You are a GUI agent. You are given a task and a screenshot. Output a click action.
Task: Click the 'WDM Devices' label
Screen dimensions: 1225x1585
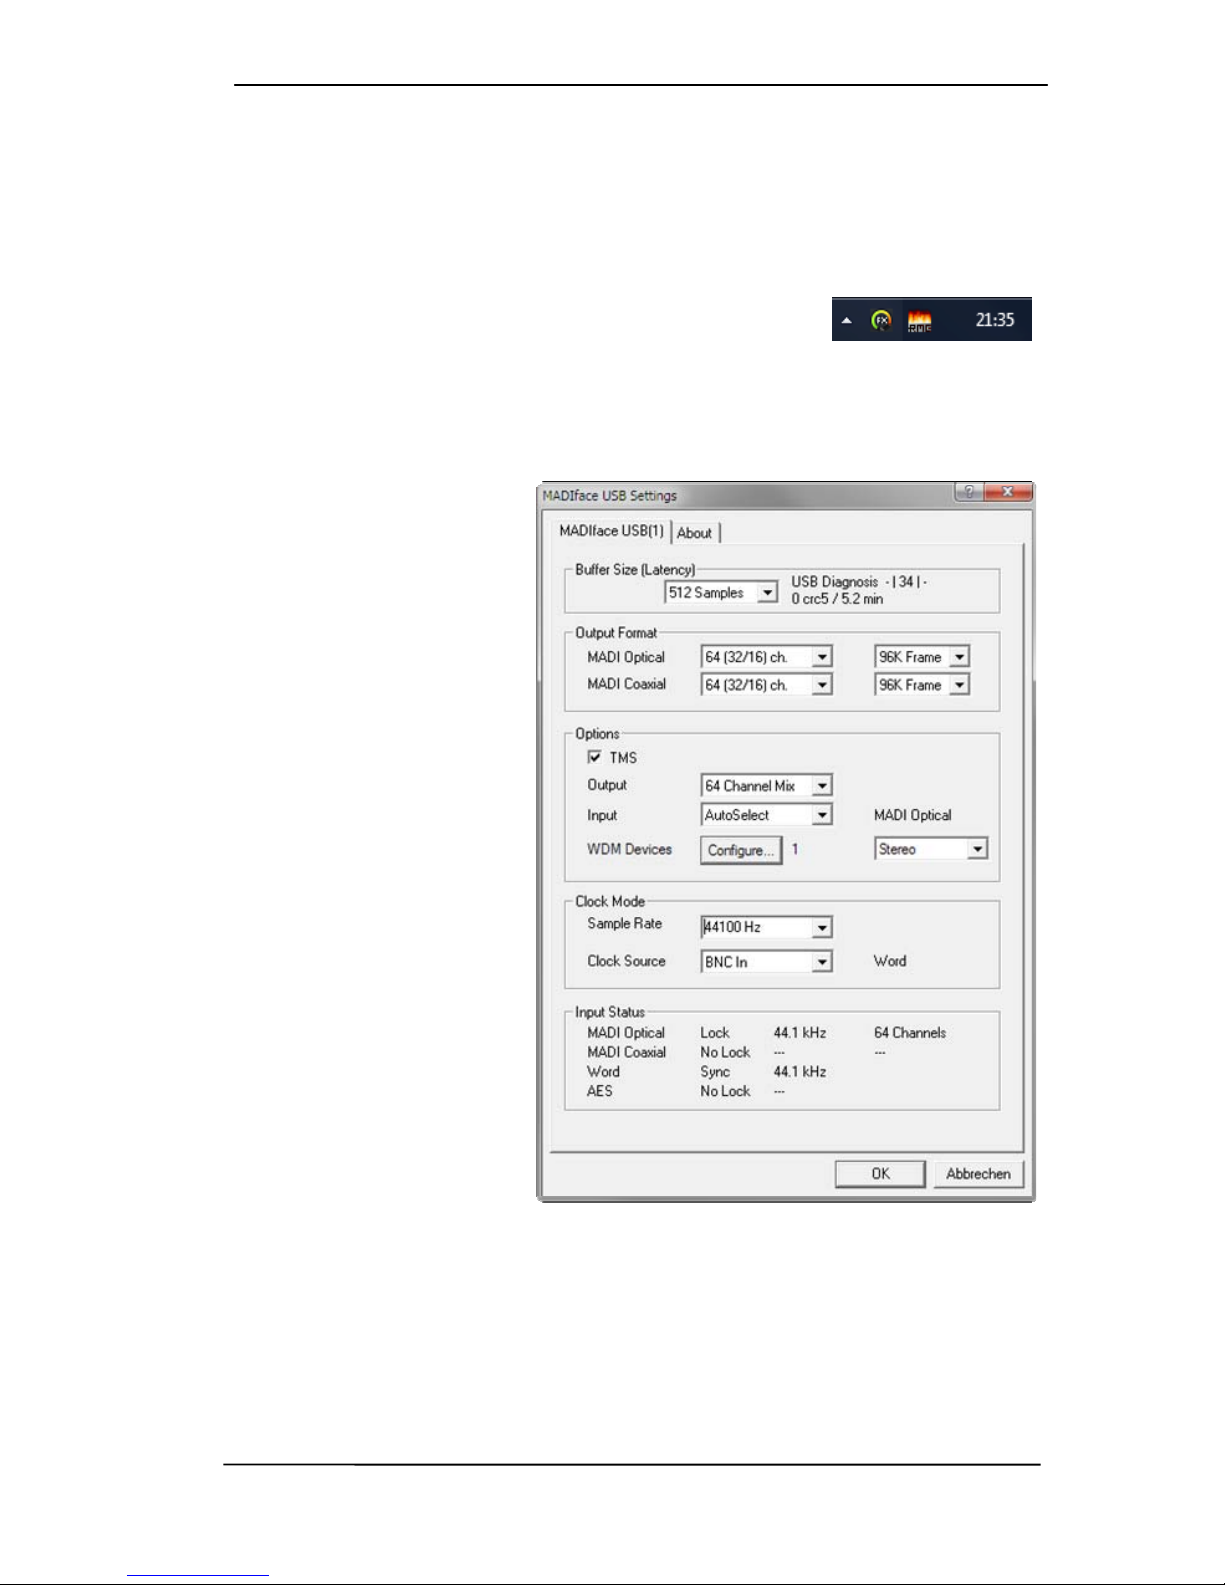(630, 849)
